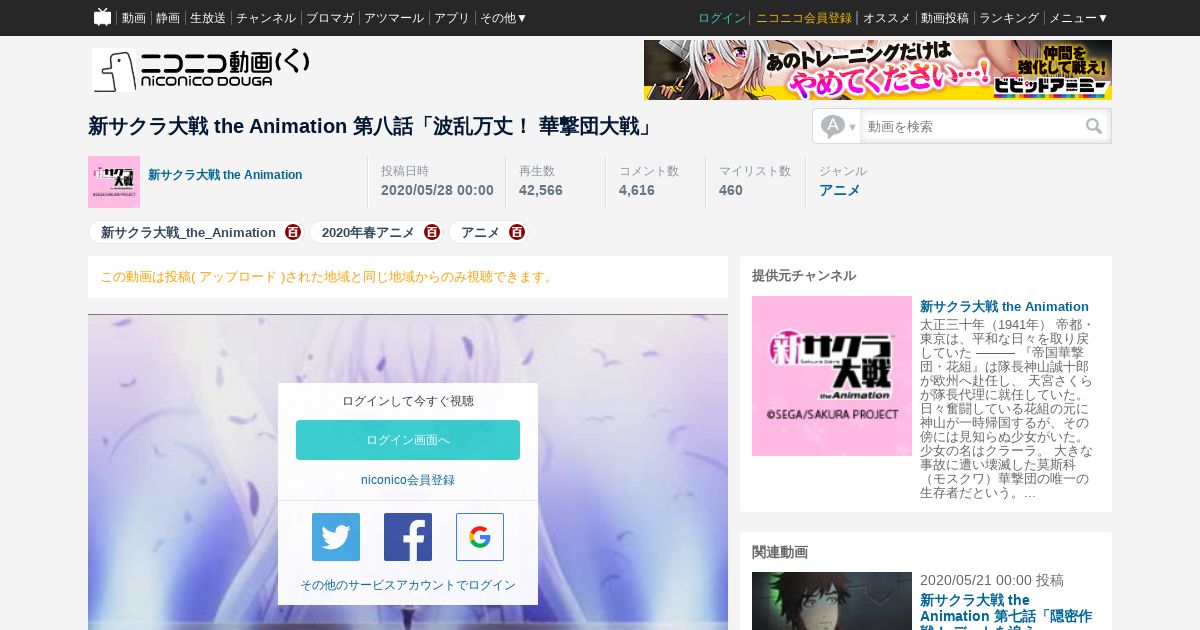Open sidebar channel title 新サクラ大戦 the Animation
Image resolution: width=1200 pixels, height=630 pixels.
point(1004,306)
